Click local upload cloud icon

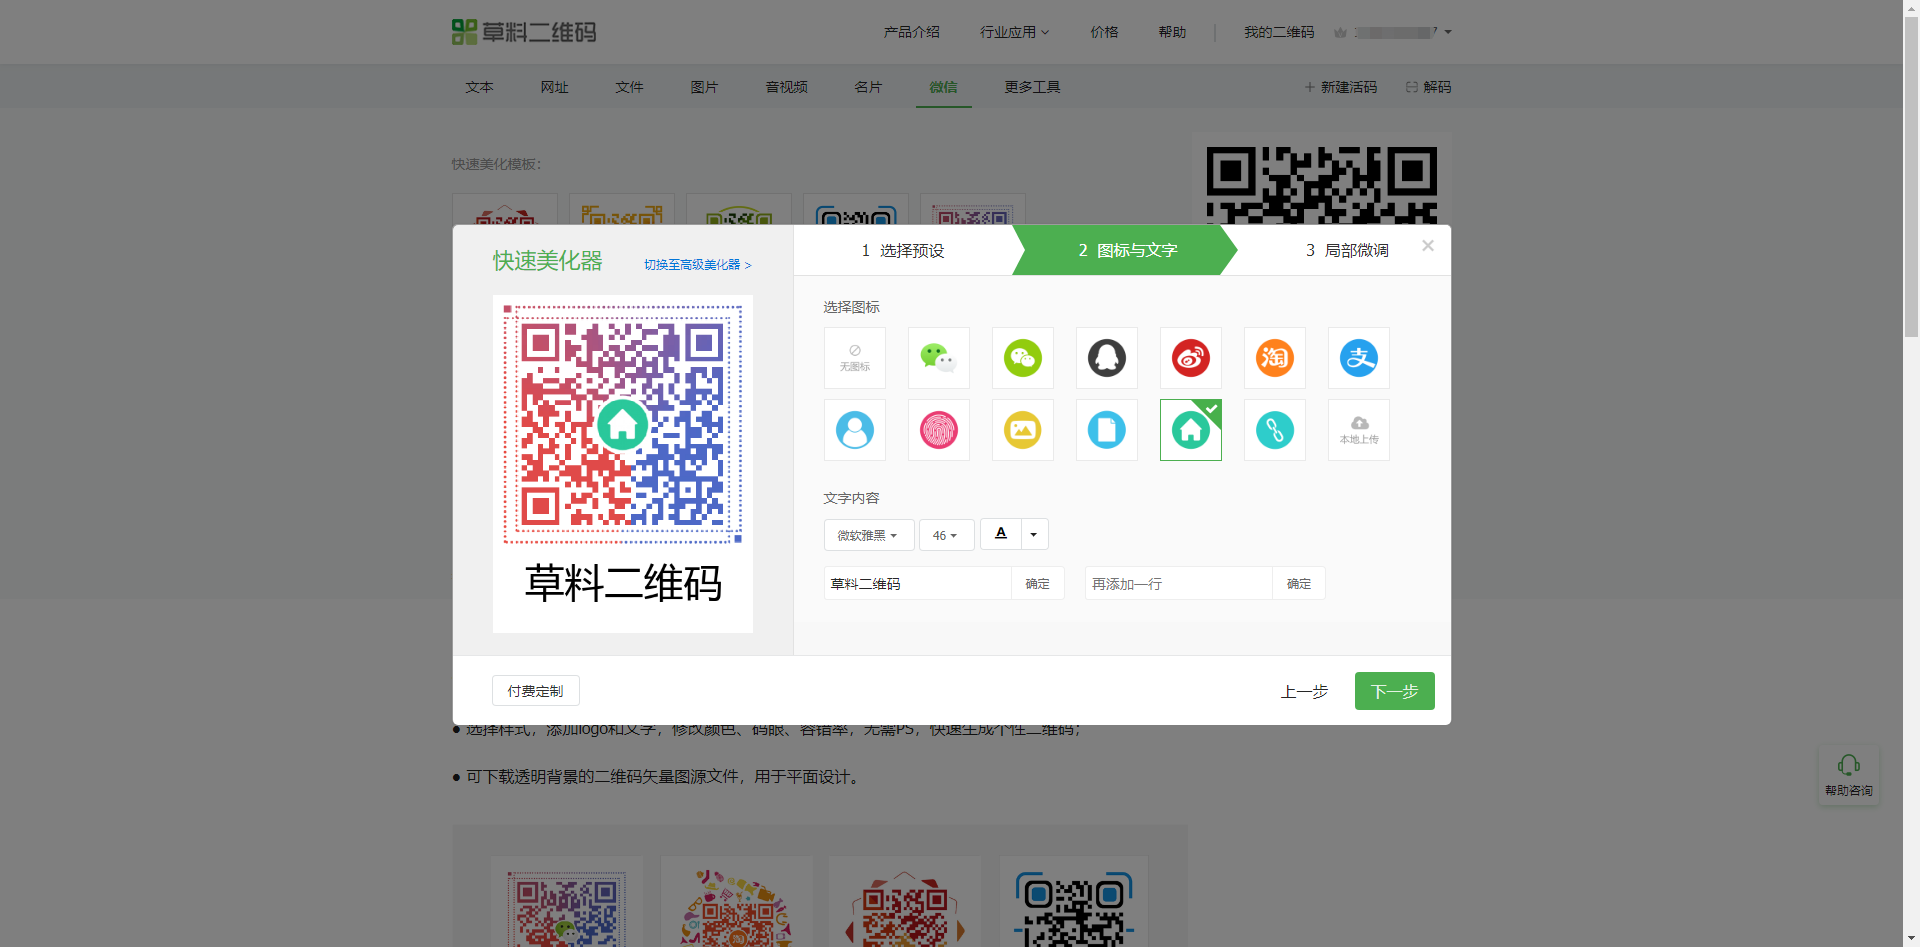point(1359,430)
